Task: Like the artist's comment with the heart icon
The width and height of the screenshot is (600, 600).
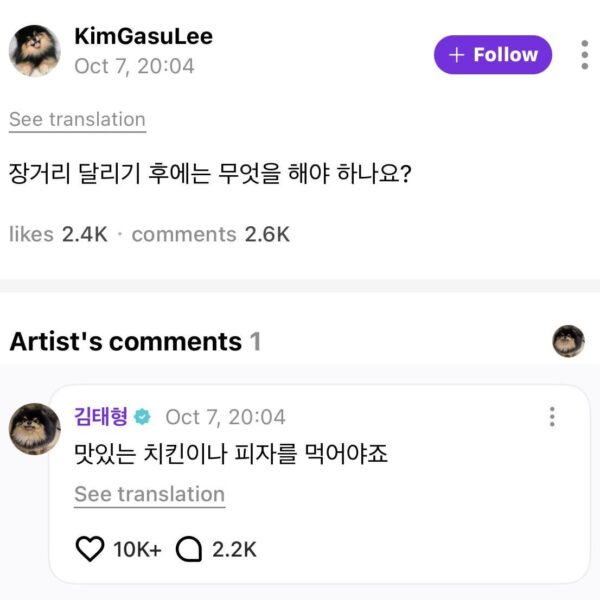Action: coord(90,549)
